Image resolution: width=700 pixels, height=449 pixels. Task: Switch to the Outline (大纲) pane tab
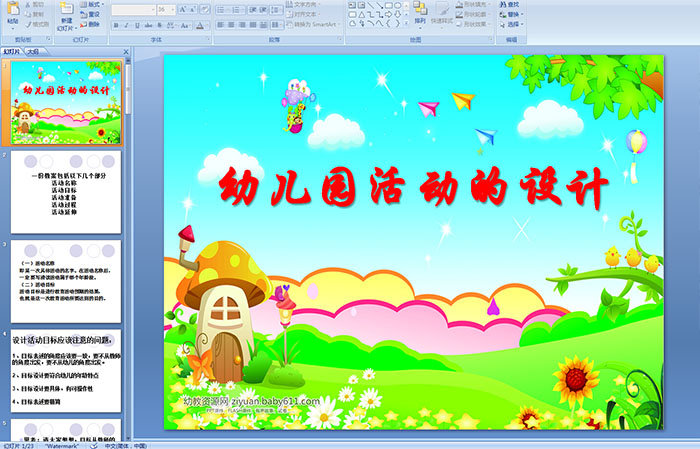coord(33,52)
